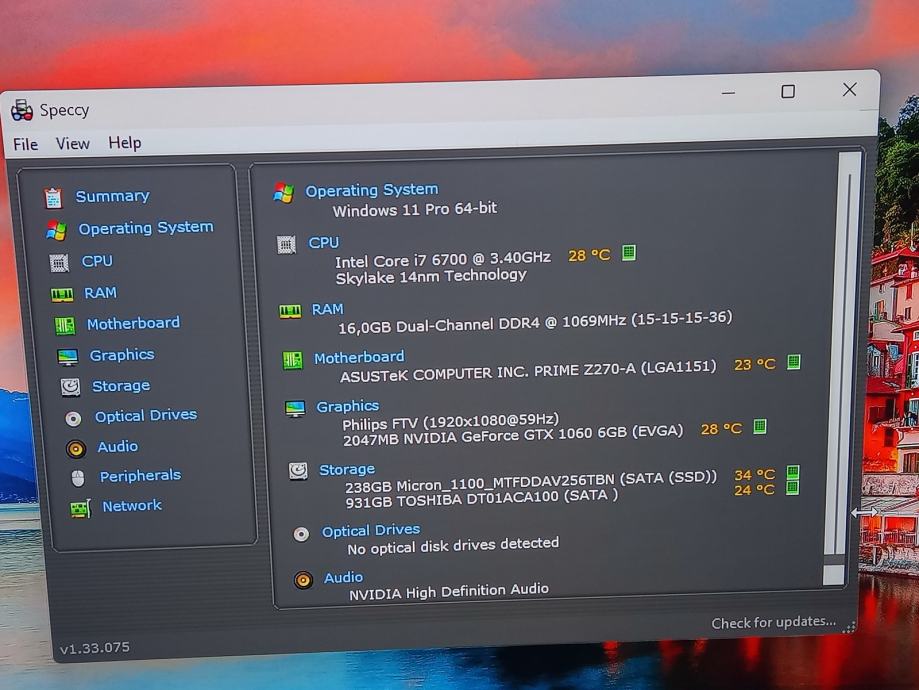919x690 pixels.
Task: Click the Storage heading in summary panel
Action: pyautogui.click(x=347, y=469)
